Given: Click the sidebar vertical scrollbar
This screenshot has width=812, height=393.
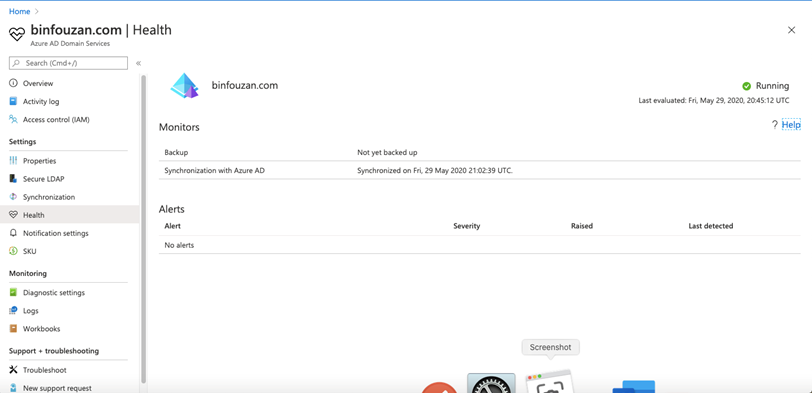Looking at the screenshot, I should [x=143, y=228].
